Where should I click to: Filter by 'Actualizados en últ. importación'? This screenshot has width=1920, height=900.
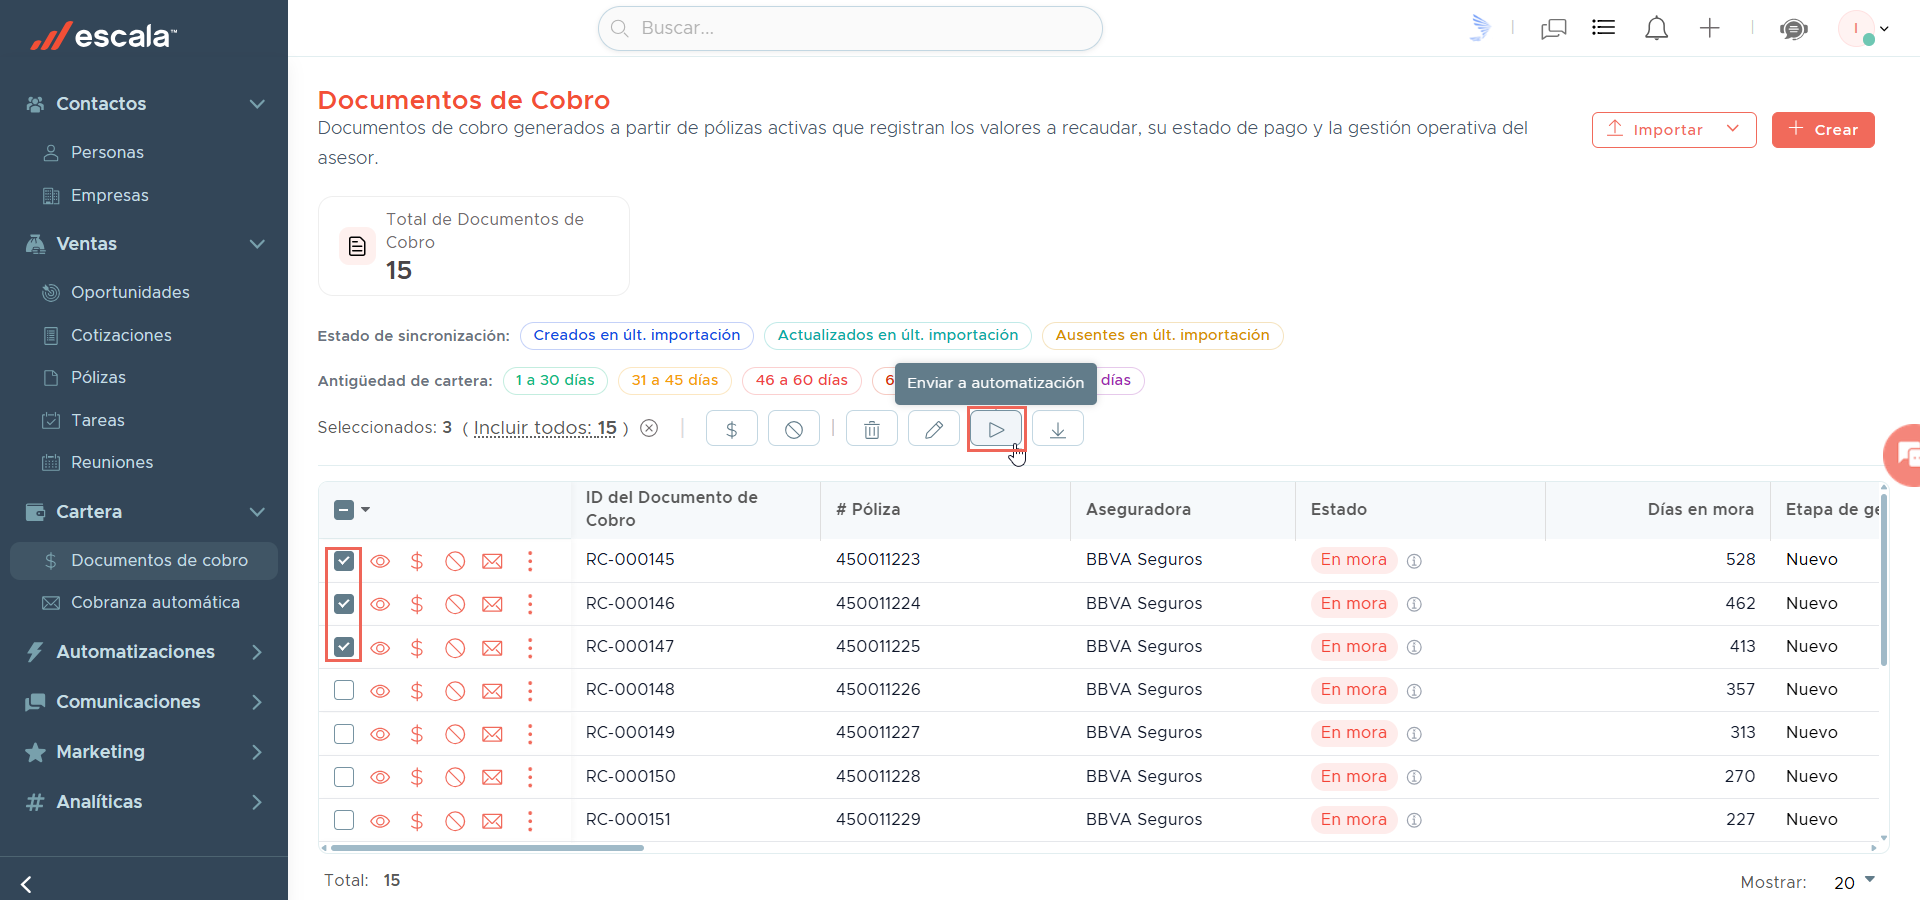pos(898,335)
